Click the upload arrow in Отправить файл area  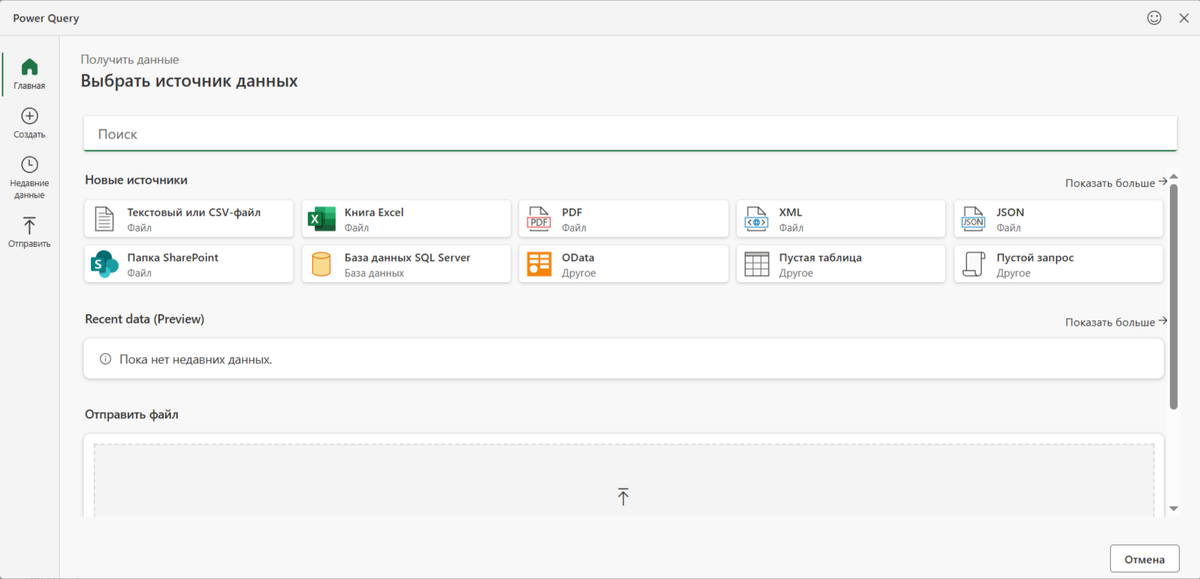pos(623,496)
